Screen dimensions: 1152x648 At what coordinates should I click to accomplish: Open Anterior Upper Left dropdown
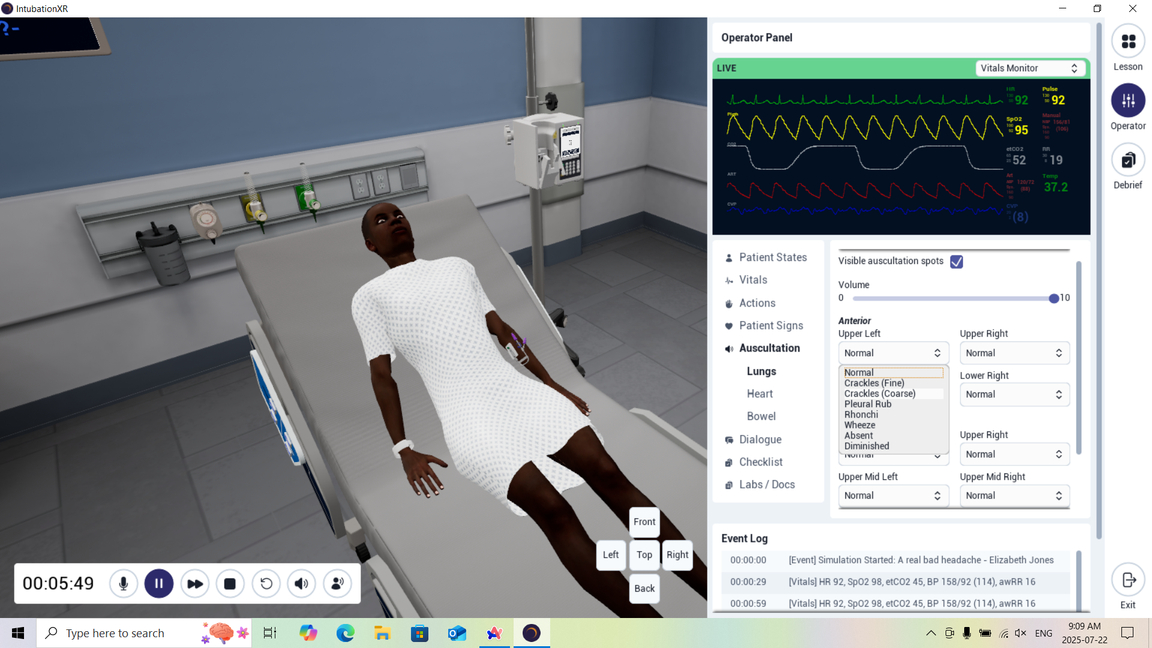pos(893,353)
